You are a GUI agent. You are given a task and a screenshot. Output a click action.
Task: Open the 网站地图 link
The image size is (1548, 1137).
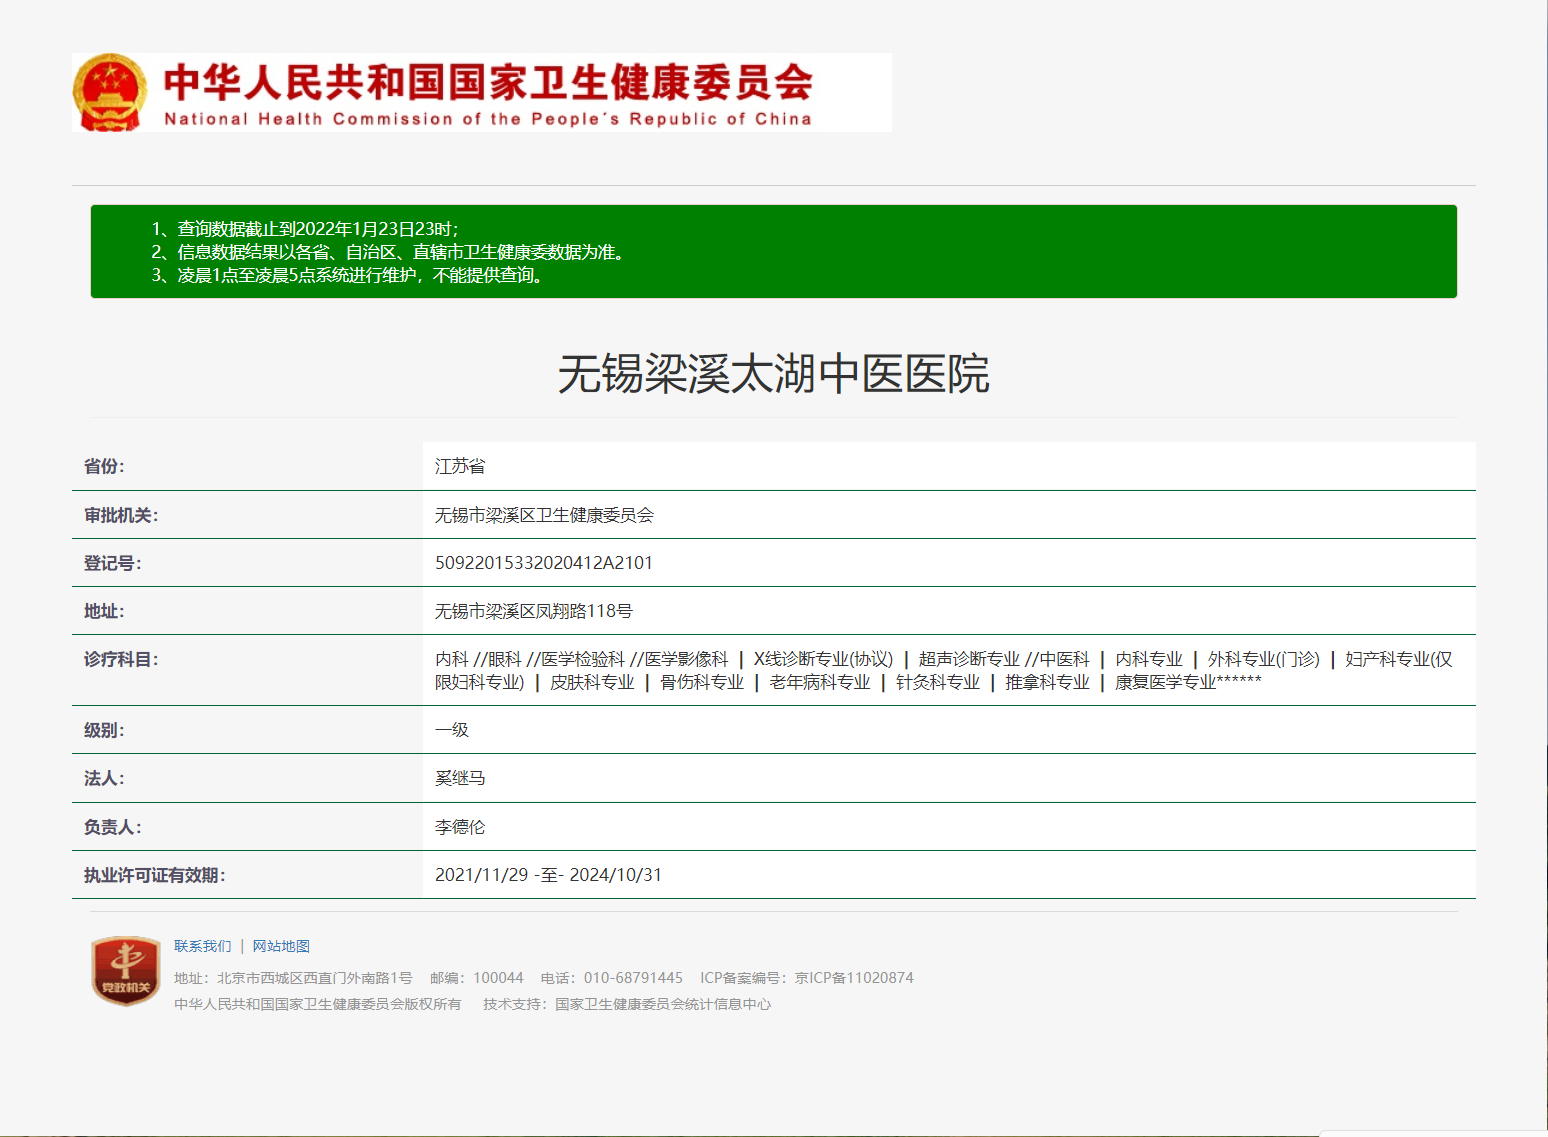281,946
